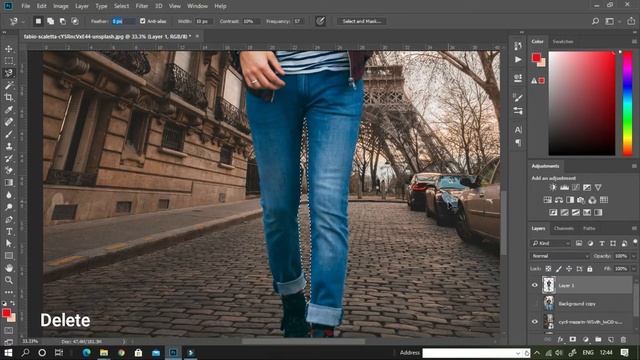The width and height of the screenshot is (640, 360).
Task: Select the Crop tool
Action: point(9,98)
